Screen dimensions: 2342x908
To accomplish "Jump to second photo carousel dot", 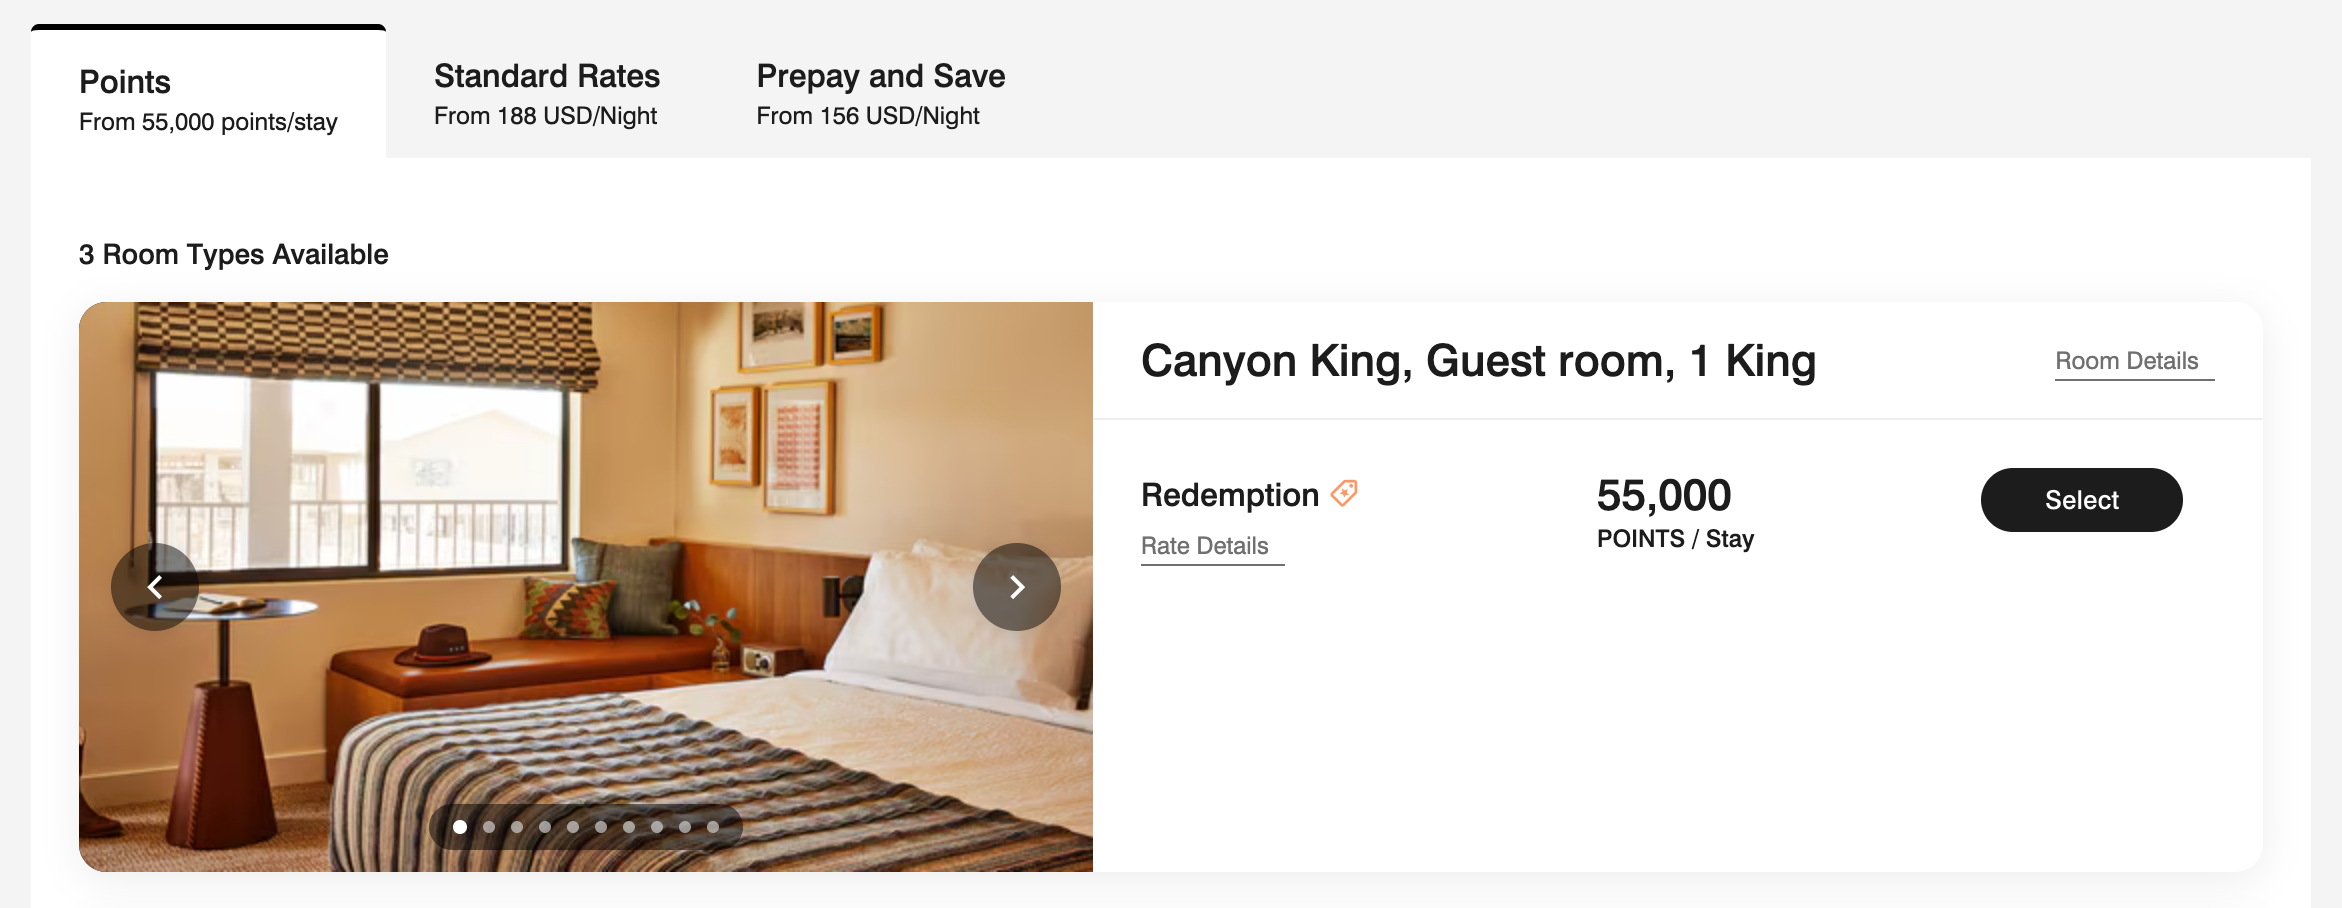I will coord(489,827).
